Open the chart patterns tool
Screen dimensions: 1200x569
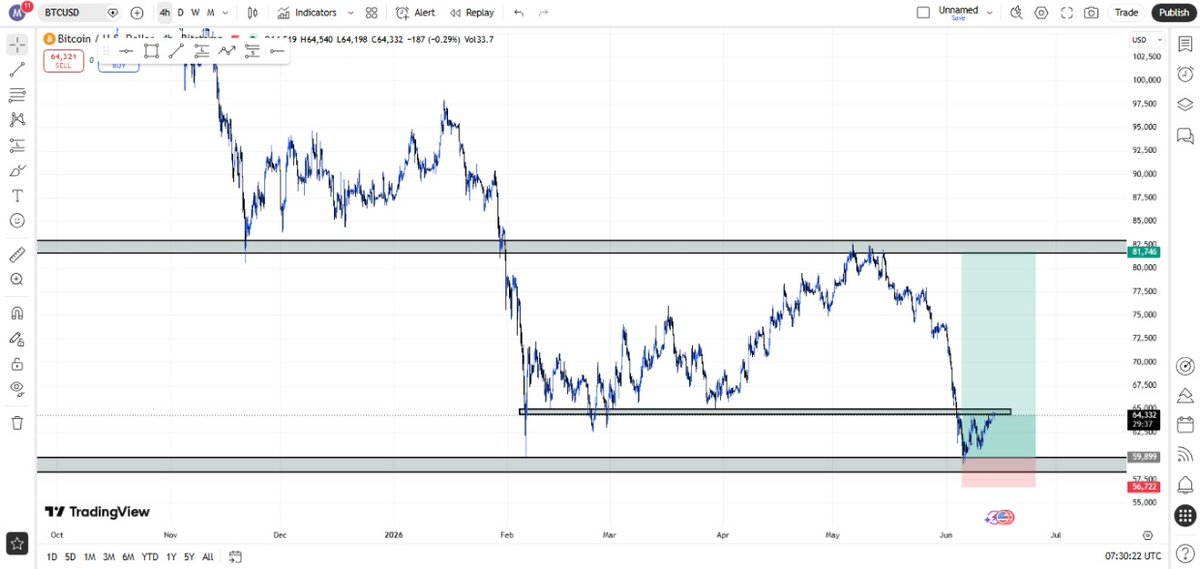coord(17,120)
